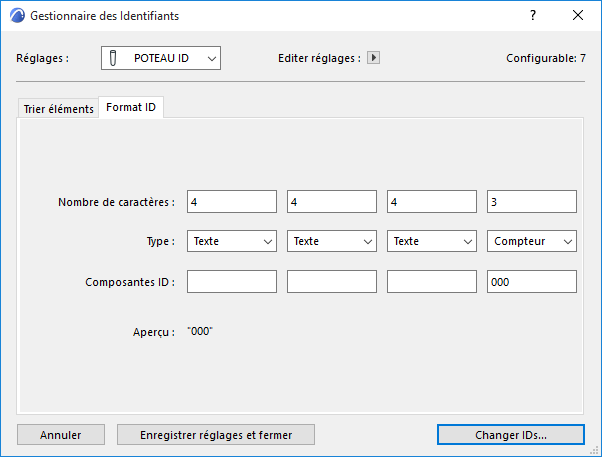This screenshot has height=457, width=602.
Task: Expand the third Type Texte dropdown
Action: [x=431, y=241]
